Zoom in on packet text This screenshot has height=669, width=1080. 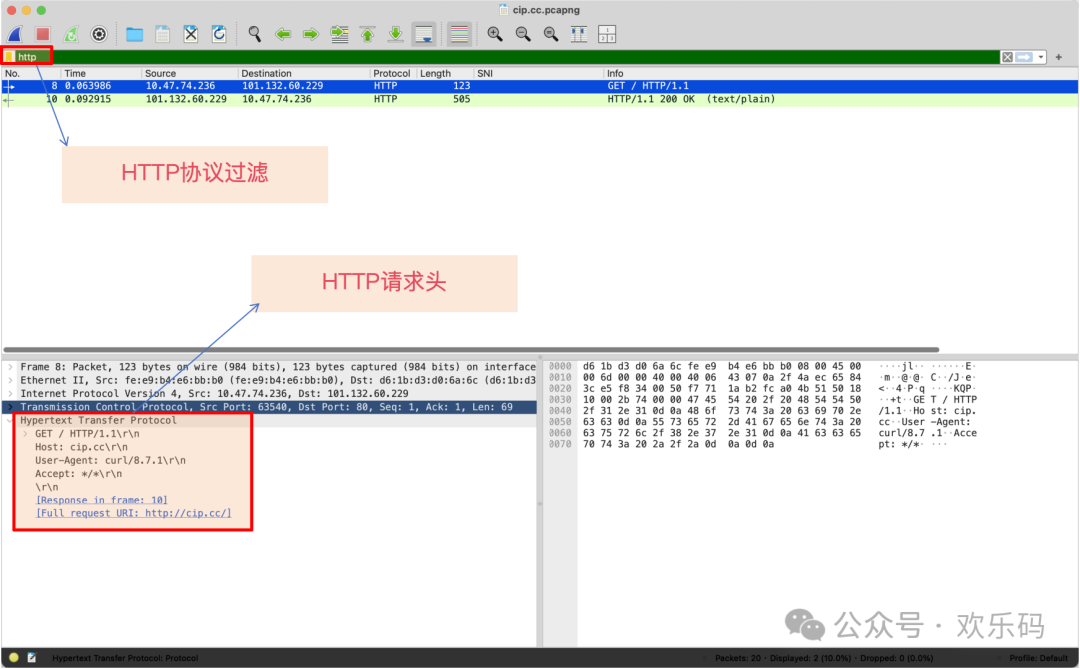494,33
